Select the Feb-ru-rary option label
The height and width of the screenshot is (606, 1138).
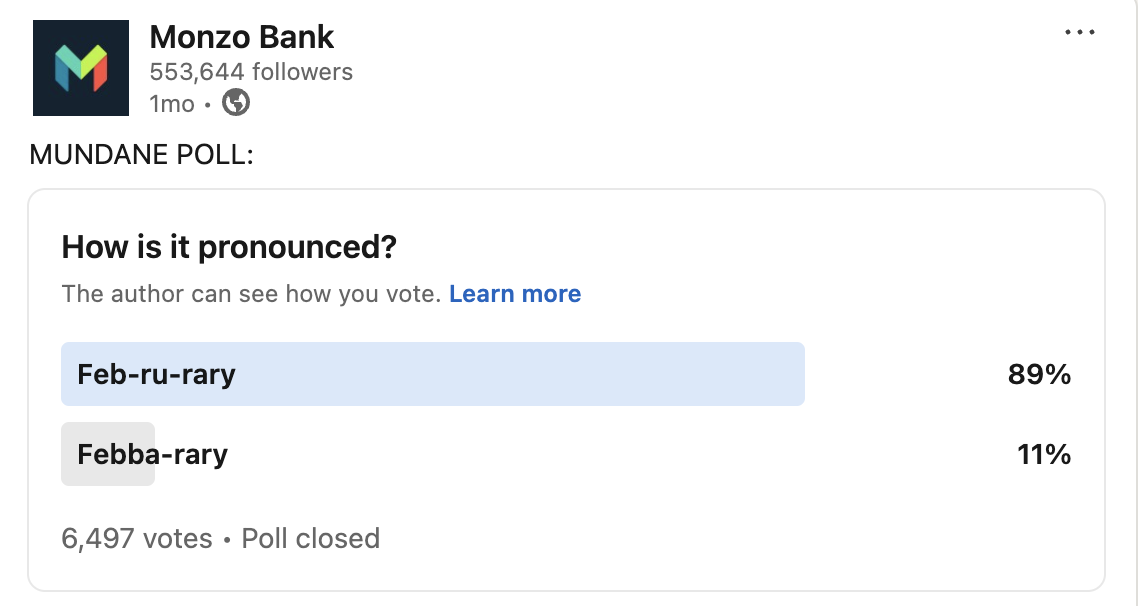(x=157, y=375)
